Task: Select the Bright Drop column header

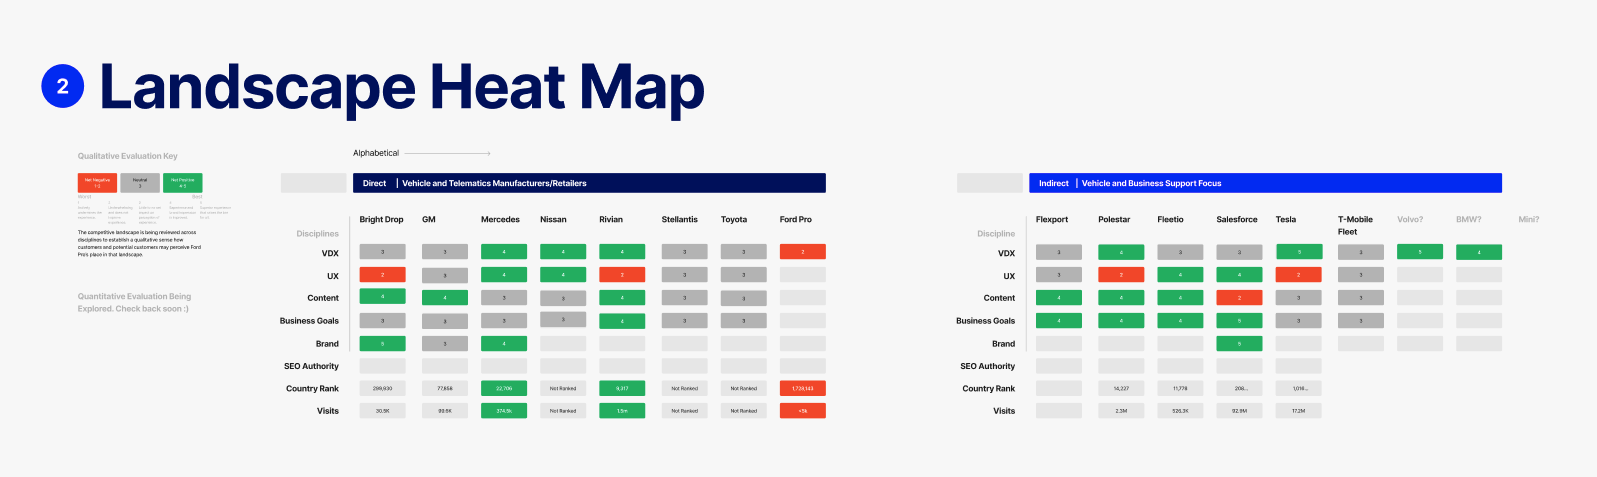Action: coord(382,219)
